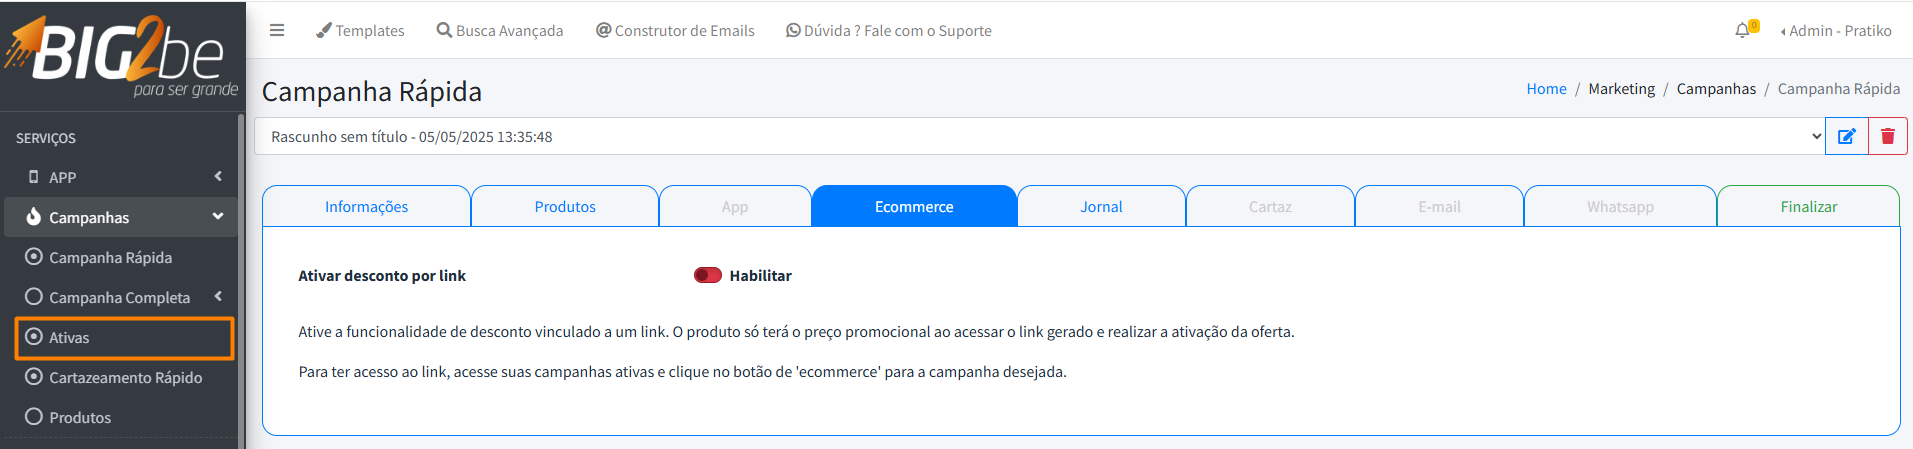1913x449 pixels.
Task: Open Busca Avançada search
Action: click(x=500, y=30)
